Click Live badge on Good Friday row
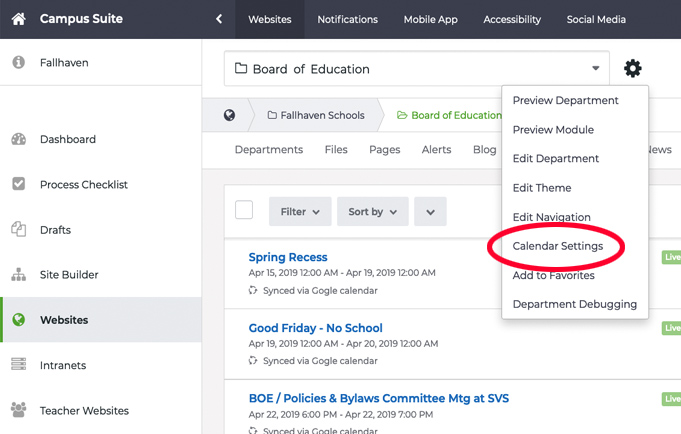Image resolution: width=681 pixels, height=434 pixels. tap(671, 328)
